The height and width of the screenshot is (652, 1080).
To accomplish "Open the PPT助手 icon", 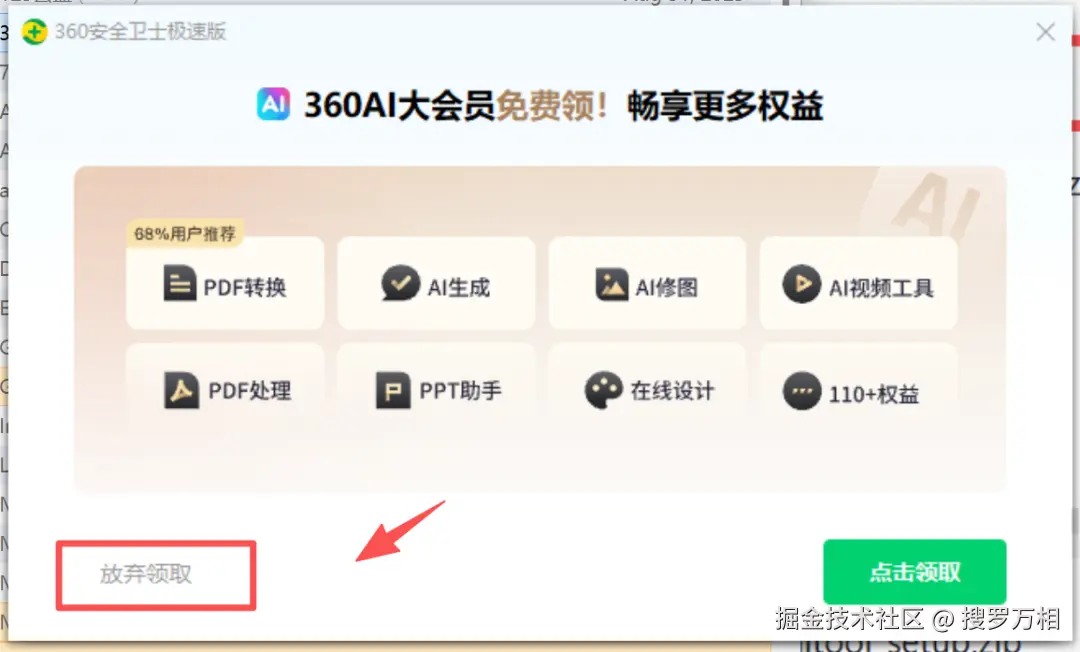I will pos(393,390).
